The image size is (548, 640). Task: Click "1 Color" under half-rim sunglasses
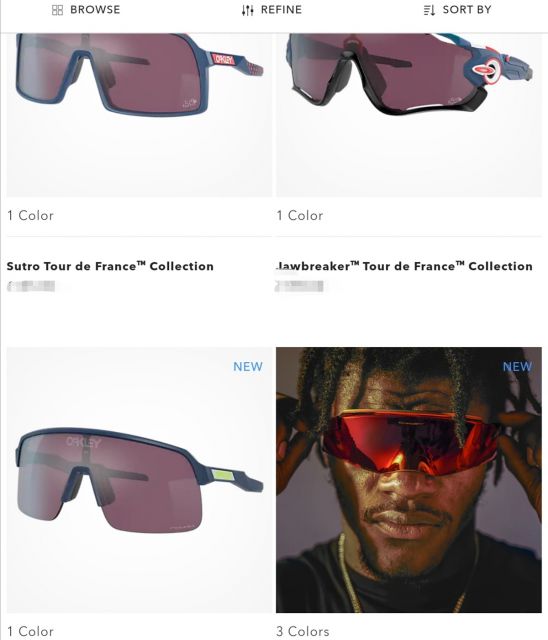click(x=31, y=631)
